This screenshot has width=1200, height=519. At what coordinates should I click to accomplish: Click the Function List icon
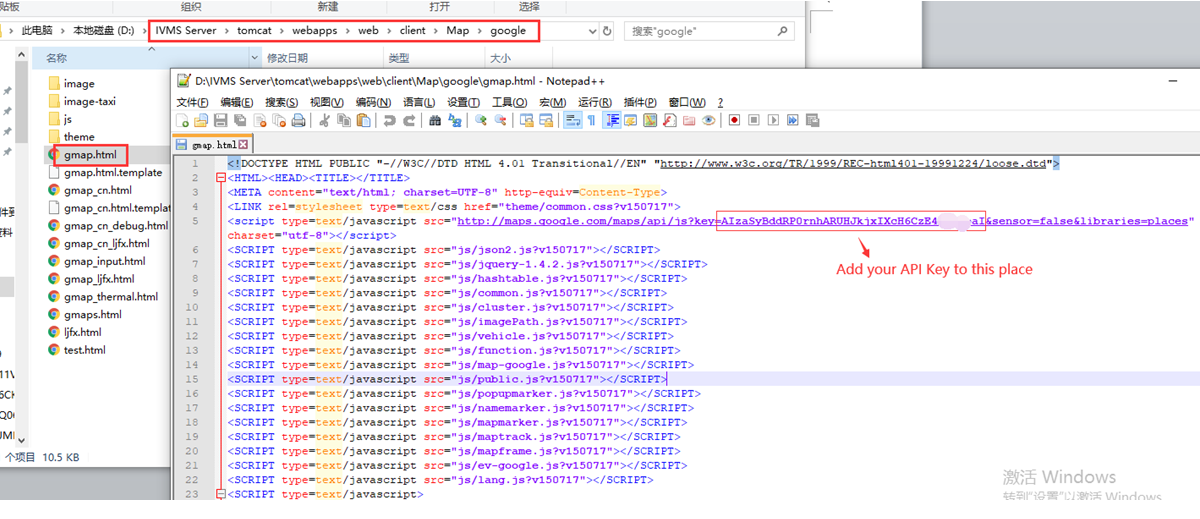(670, 120)
